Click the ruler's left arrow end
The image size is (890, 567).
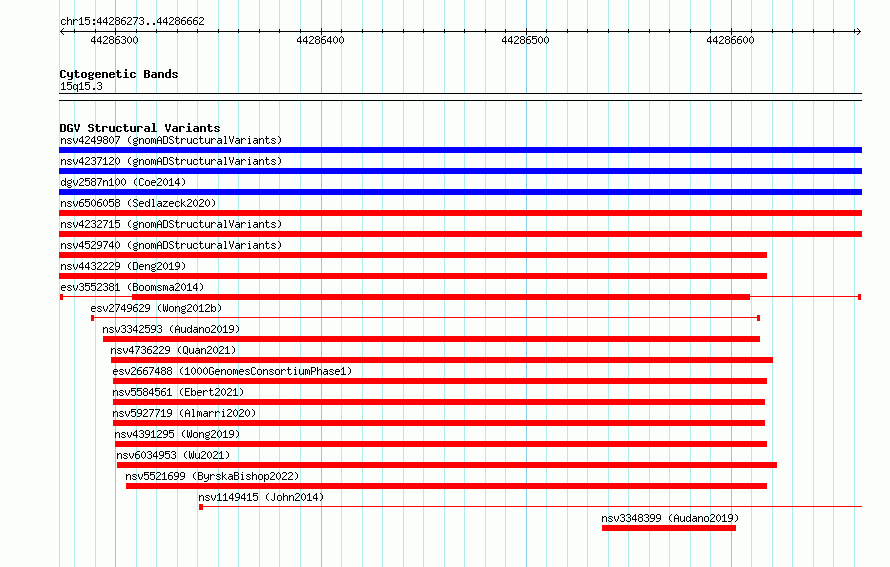tap(62, 32)
